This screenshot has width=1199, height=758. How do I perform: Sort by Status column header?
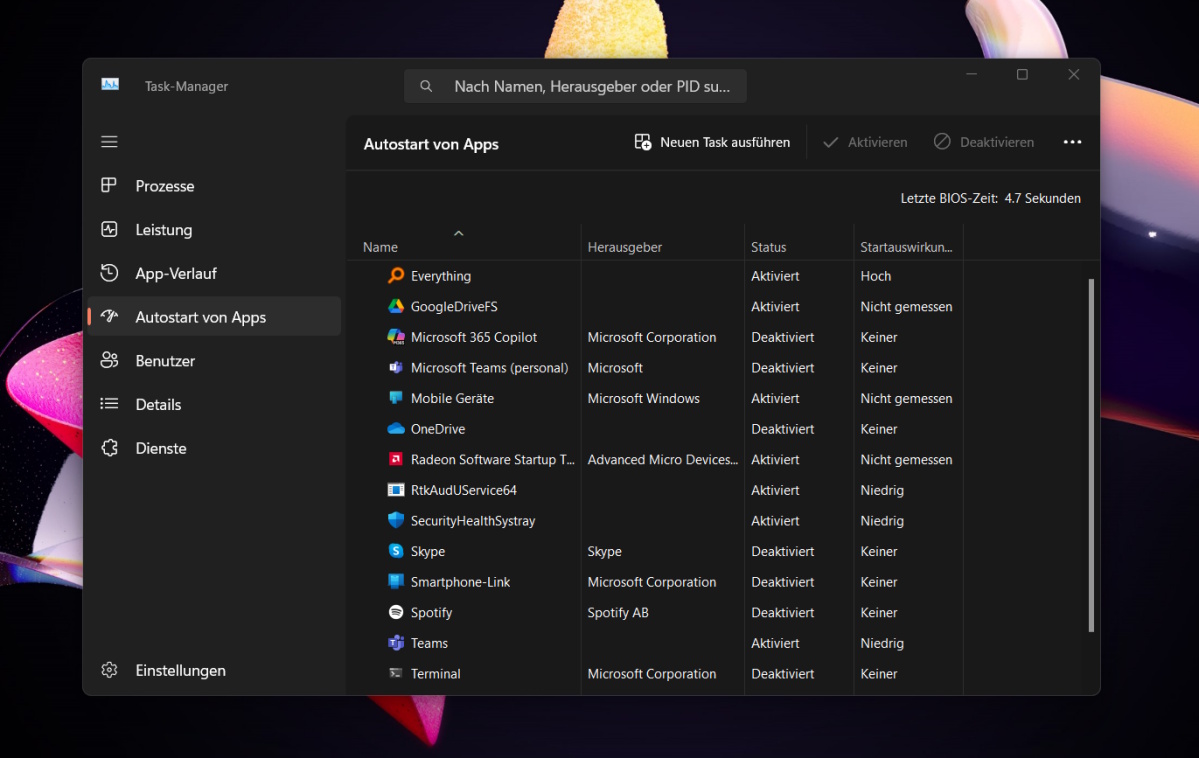(769, 247)
